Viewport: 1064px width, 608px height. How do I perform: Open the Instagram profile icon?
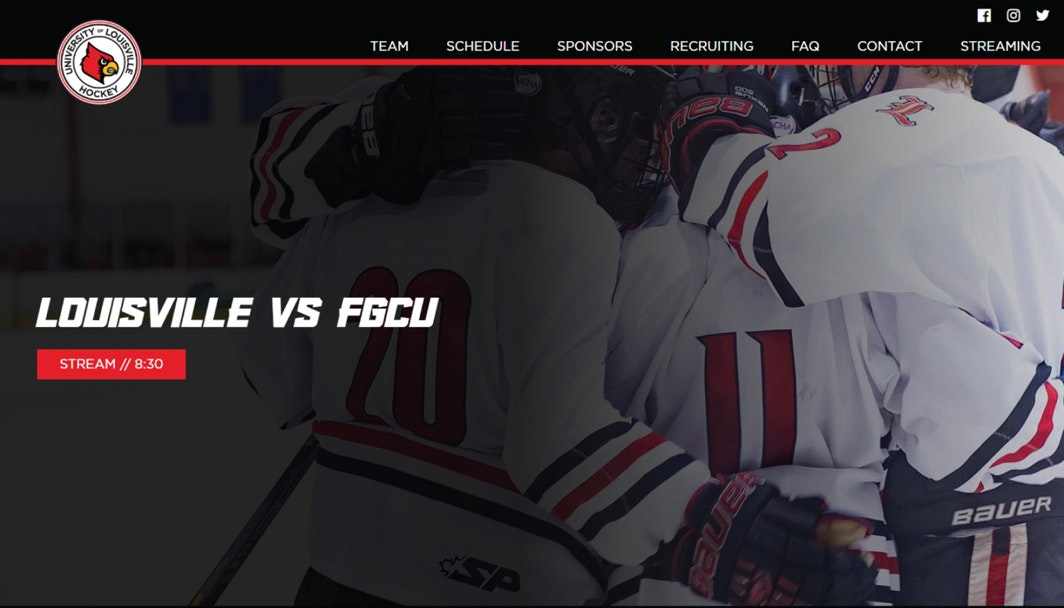click(1013, 16)
